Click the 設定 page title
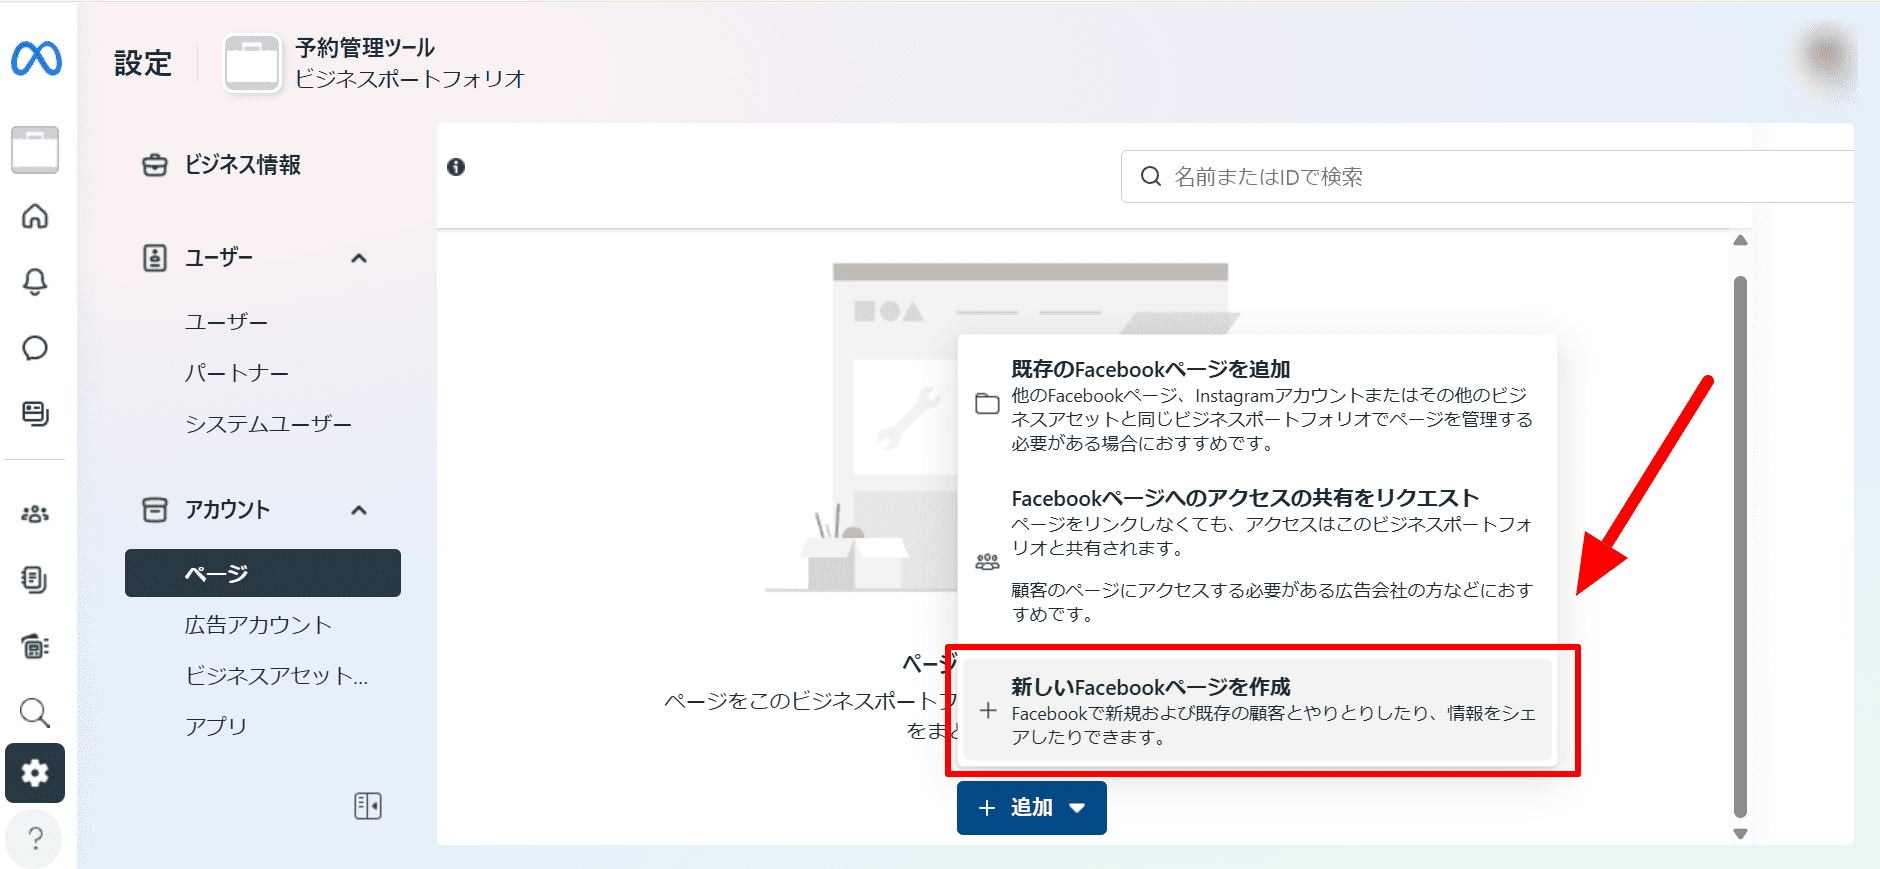This screenshot has height=869, width=1880. [x=143, y=63]
